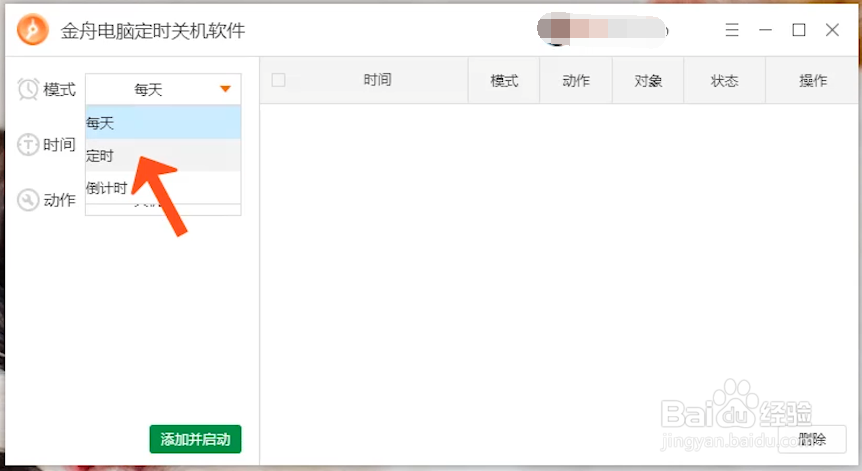
Task: Click the 对象 column header
Action: click(x=648, y=80)
